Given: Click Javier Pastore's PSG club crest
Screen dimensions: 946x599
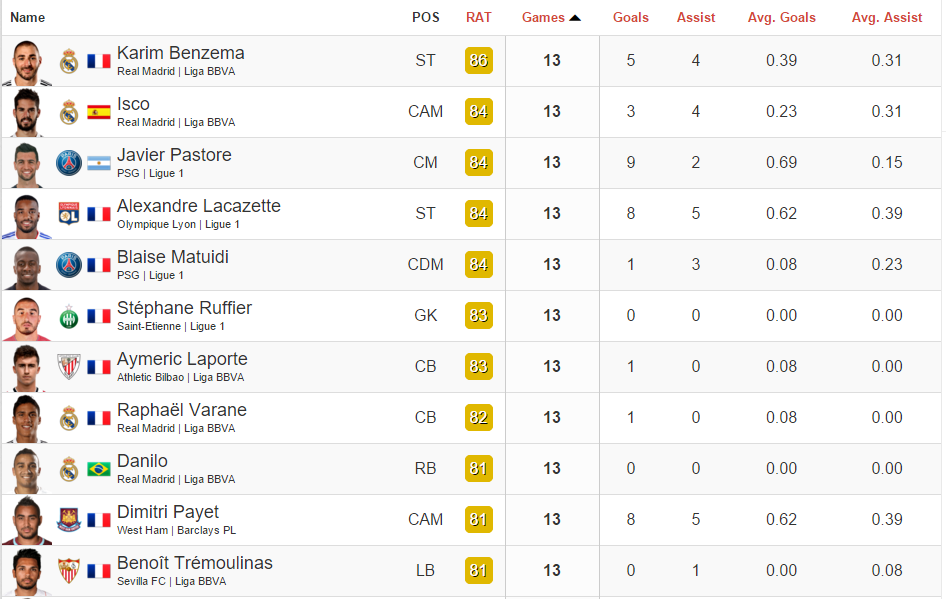Looking at the screenshot, I should pos(69,163).
